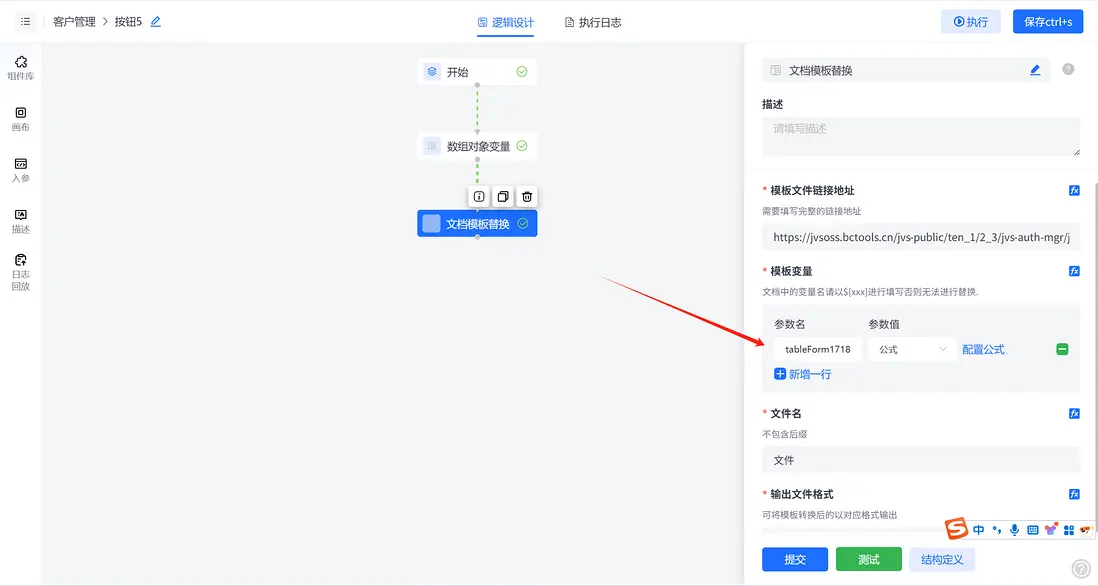Viewport: 1098px width, 586px height.
Task: Click the info icon above 文档模板替换 node
Action: click(x=478, y=196)
